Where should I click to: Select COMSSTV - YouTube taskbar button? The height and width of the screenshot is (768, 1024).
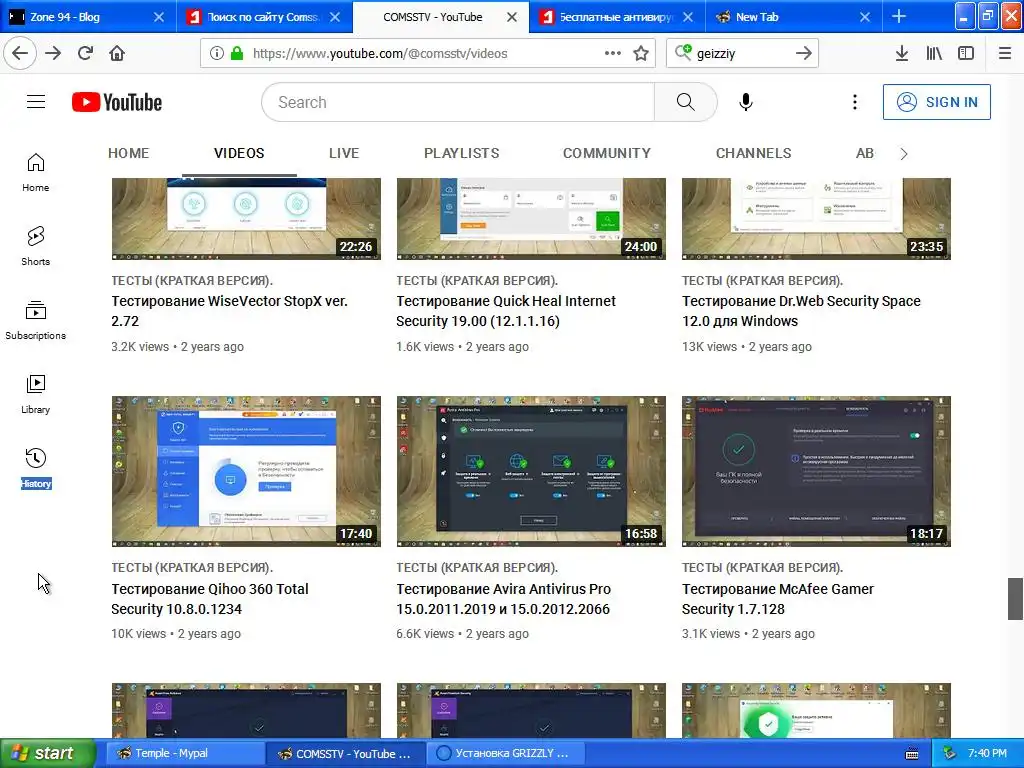pyautogui.click(x=345, y=753)
